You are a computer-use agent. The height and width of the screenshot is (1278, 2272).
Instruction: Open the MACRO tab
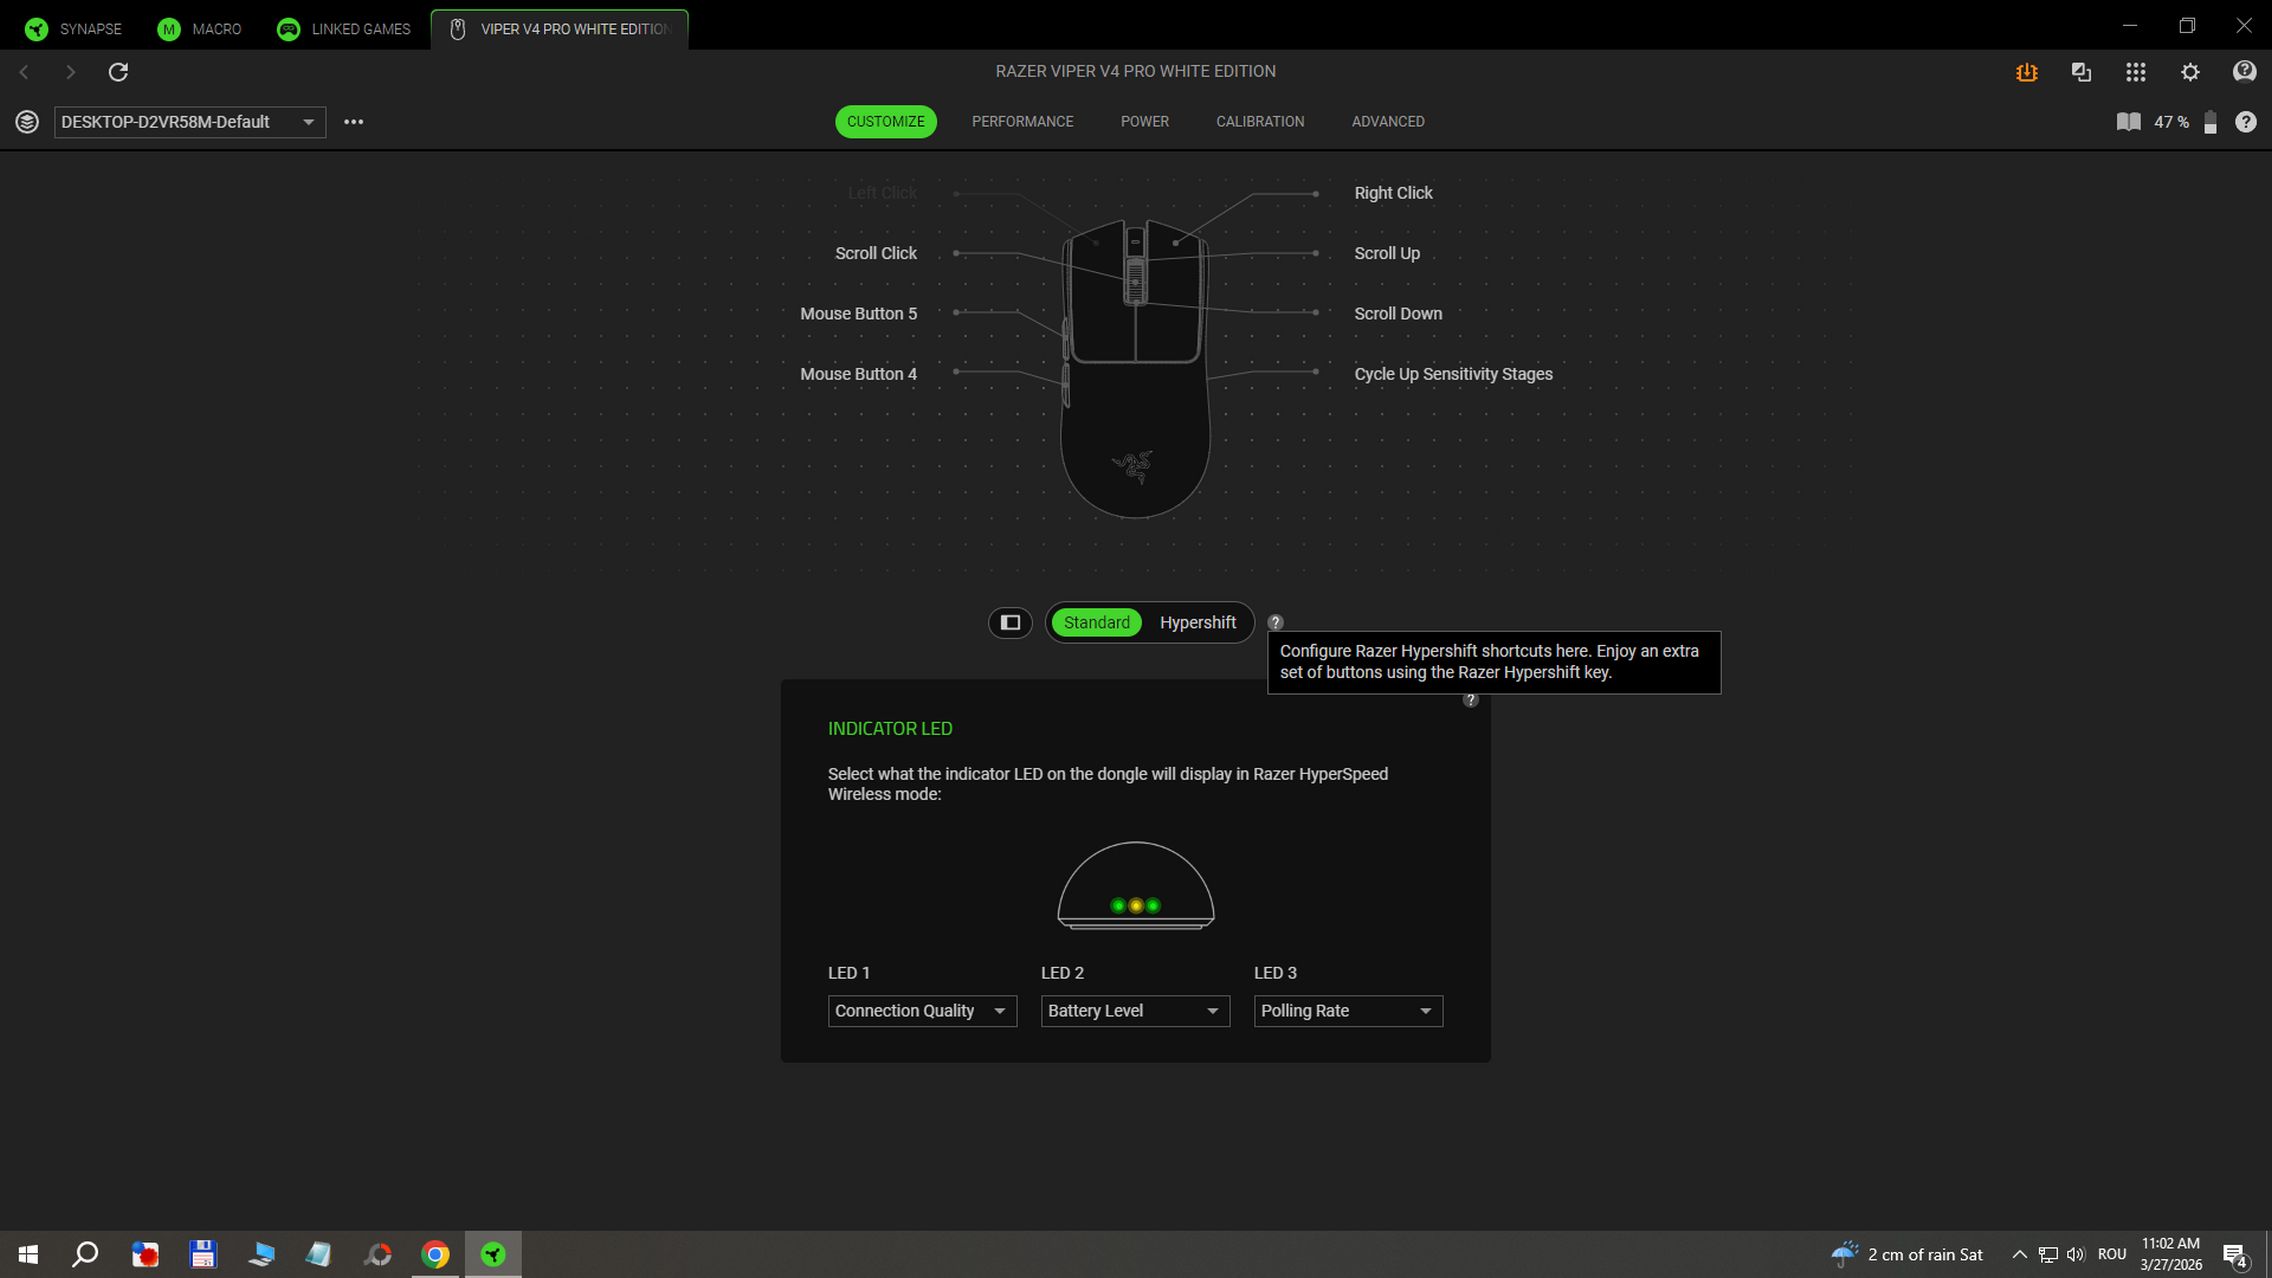pos(200,29)
